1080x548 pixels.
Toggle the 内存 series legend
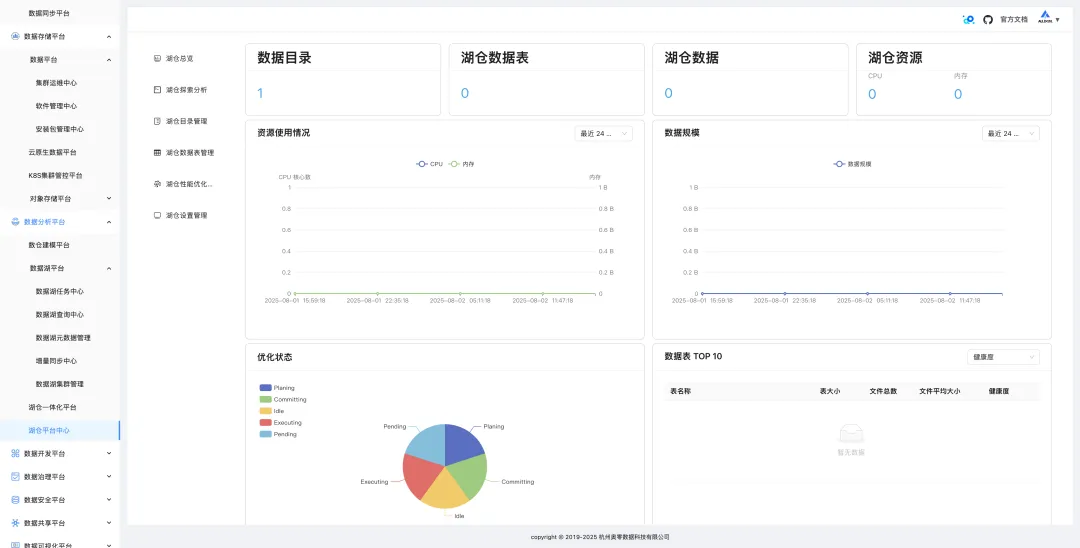click(461, 164)
